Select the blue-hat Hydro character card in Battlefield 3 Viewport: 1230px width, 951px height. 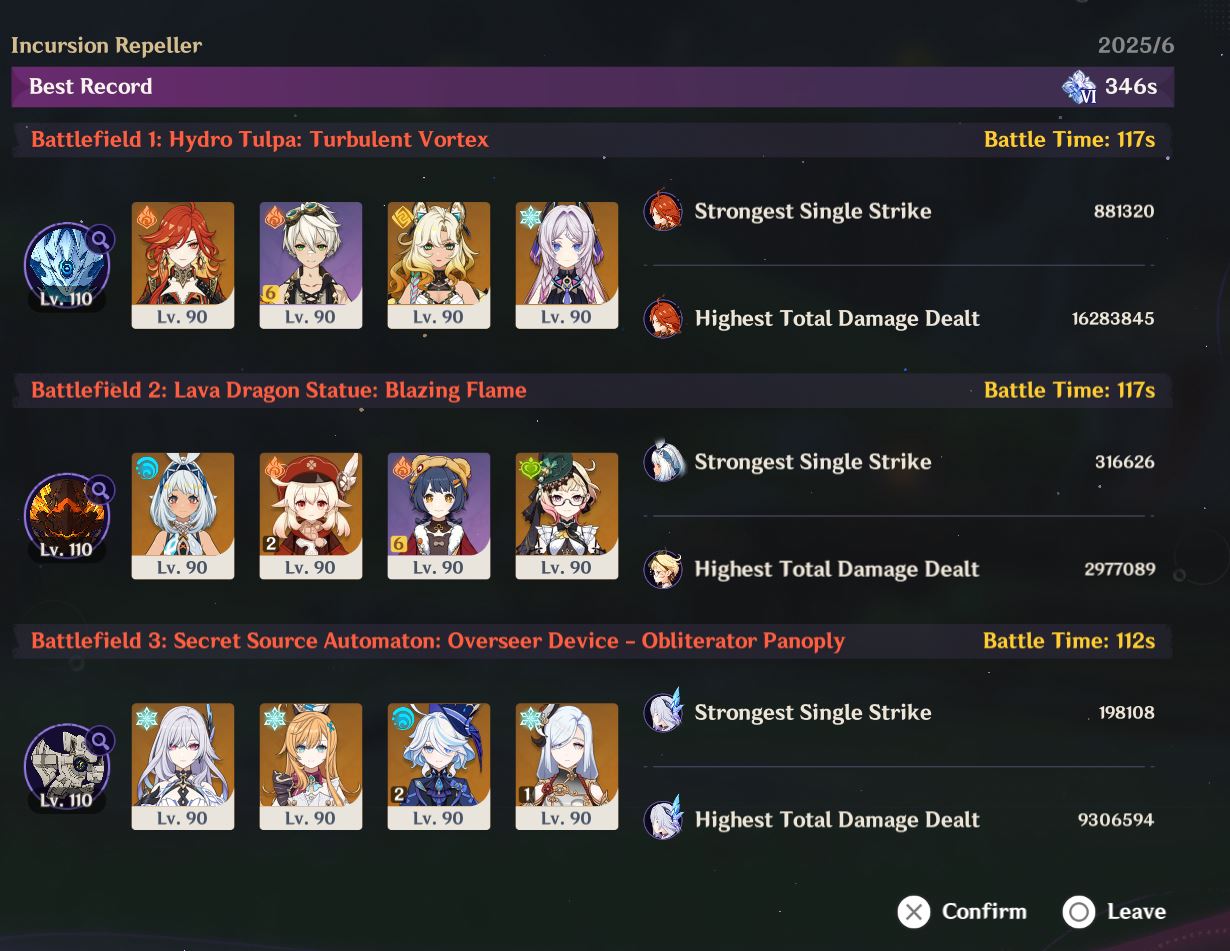439,767
